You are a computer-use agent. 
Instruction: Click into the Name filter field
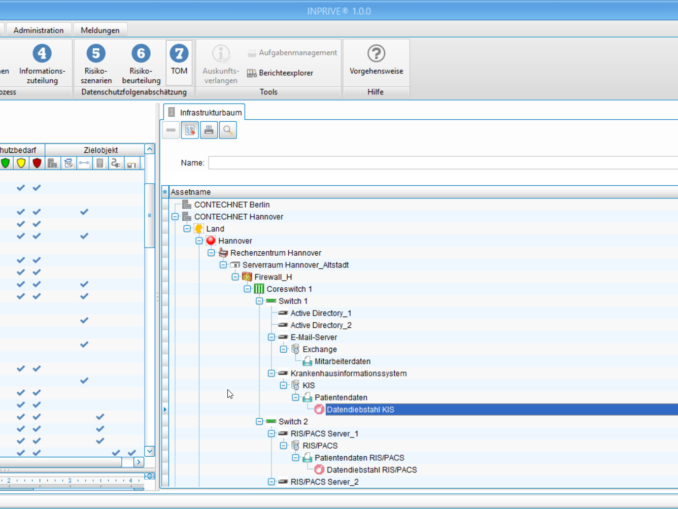[443, 163]
